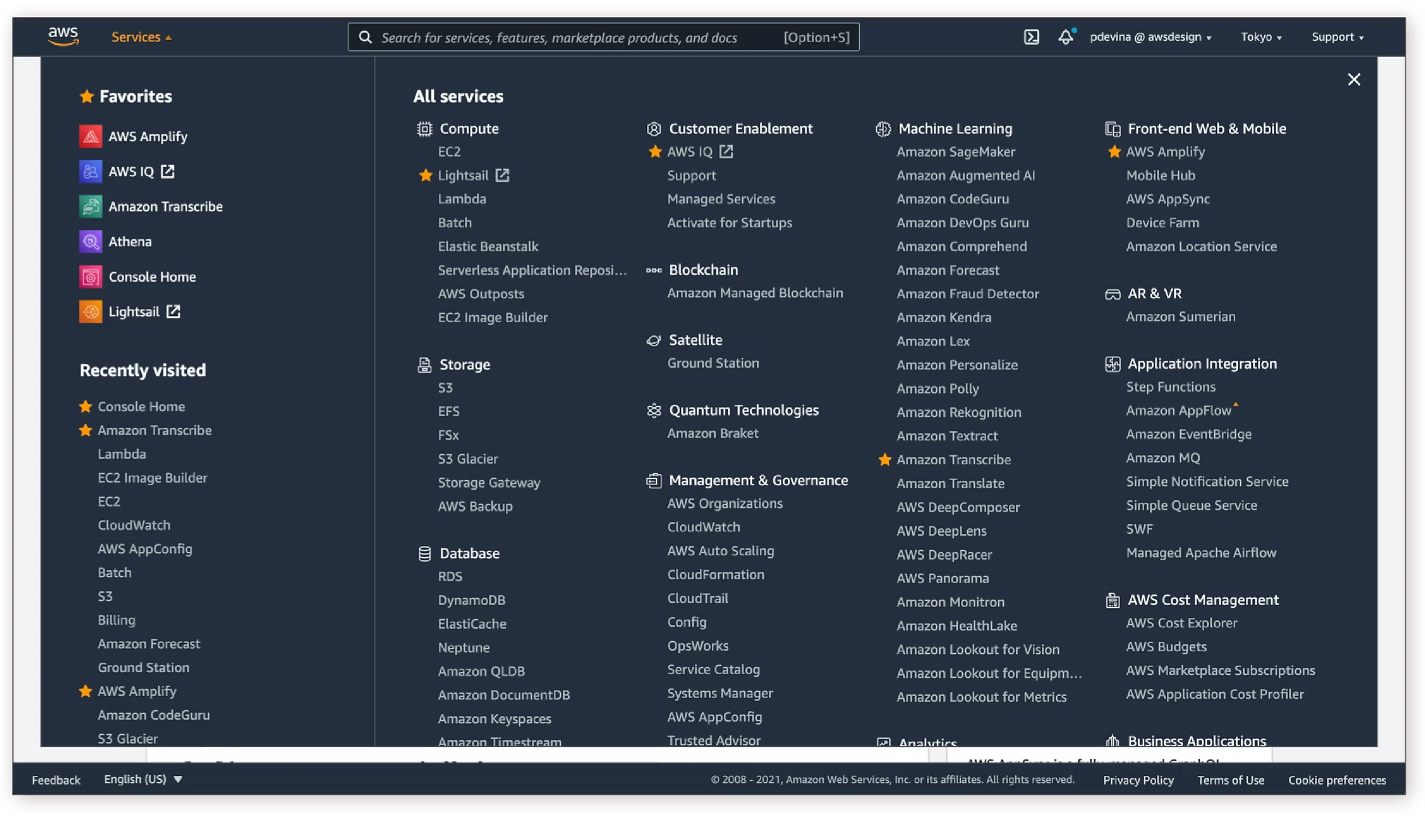Open the notifications bell icon
Image resolution: width=1425 pixels, height=818 pixels.
[x=1066, y=37]
